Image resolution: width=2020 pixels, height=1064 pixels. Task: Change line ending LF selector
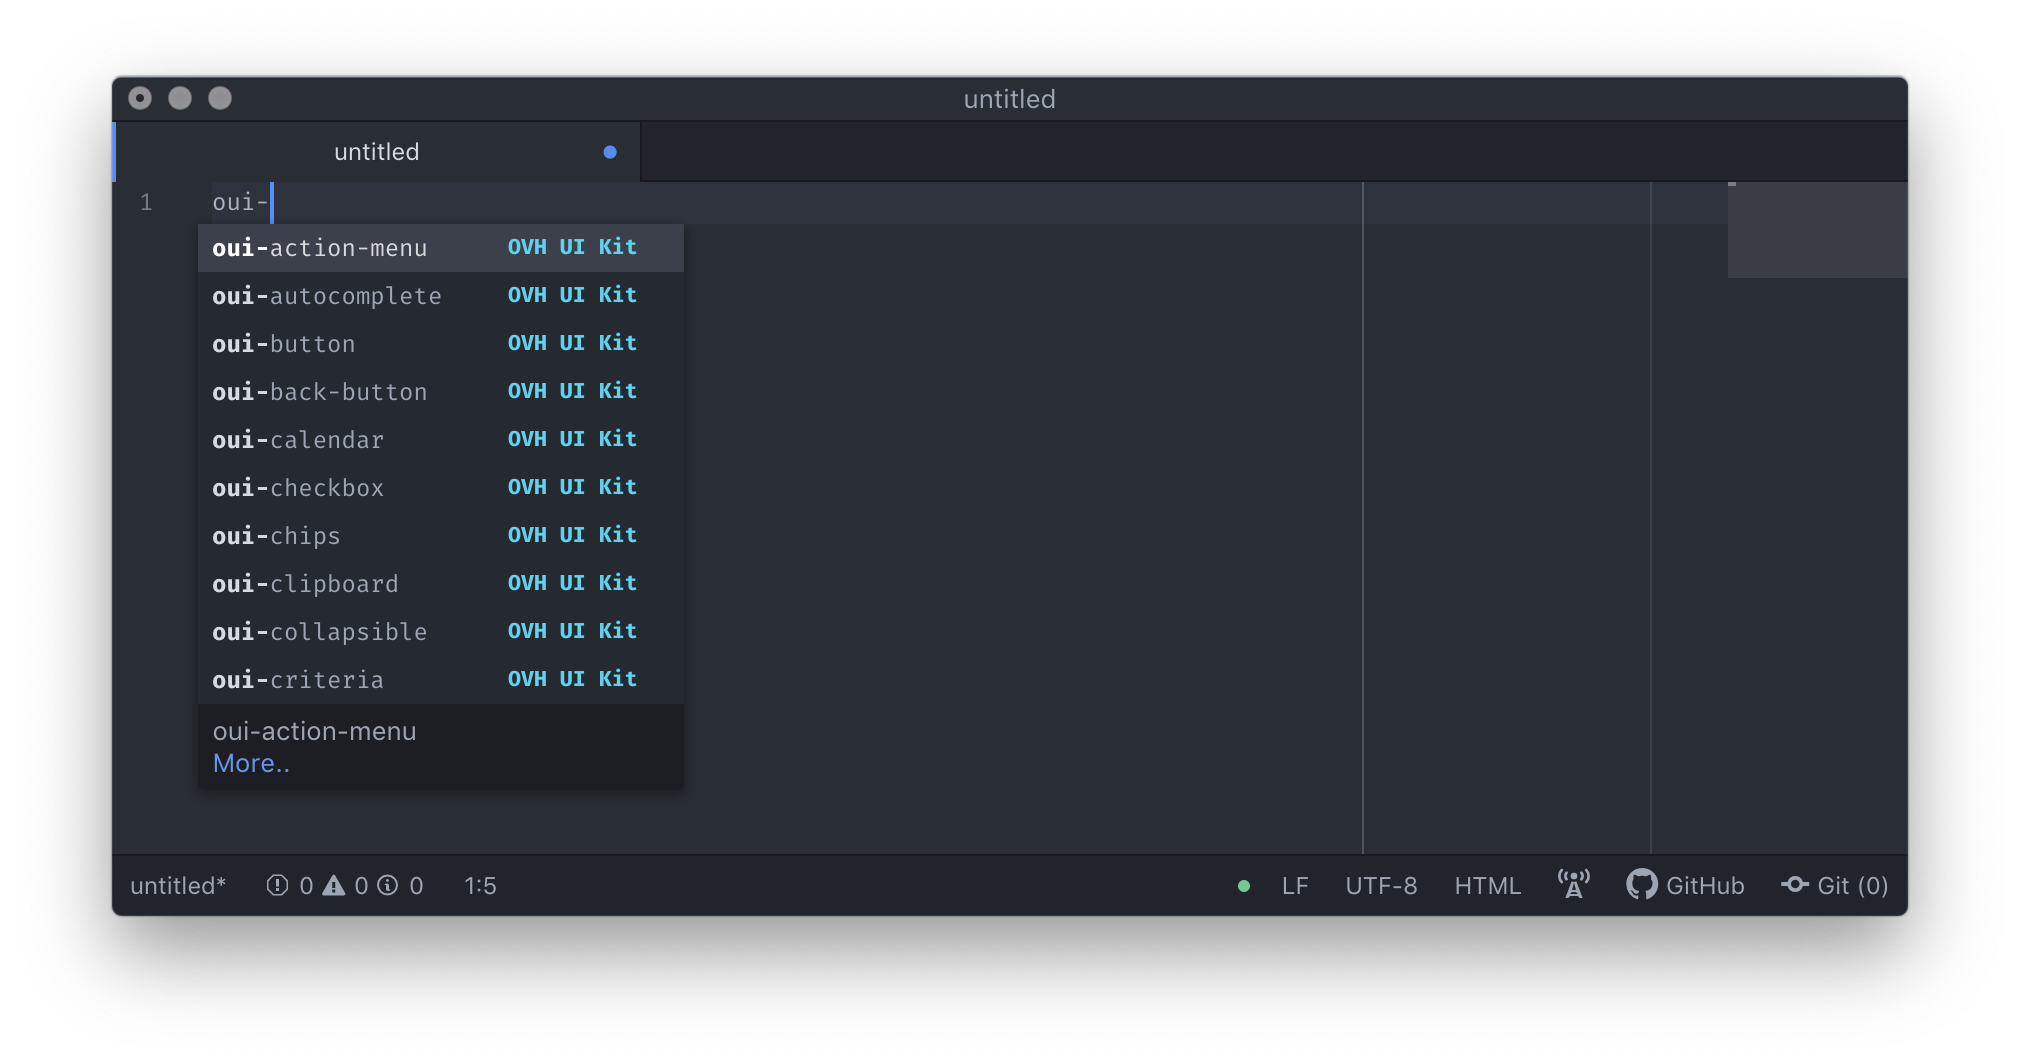tap(1295, 886)
